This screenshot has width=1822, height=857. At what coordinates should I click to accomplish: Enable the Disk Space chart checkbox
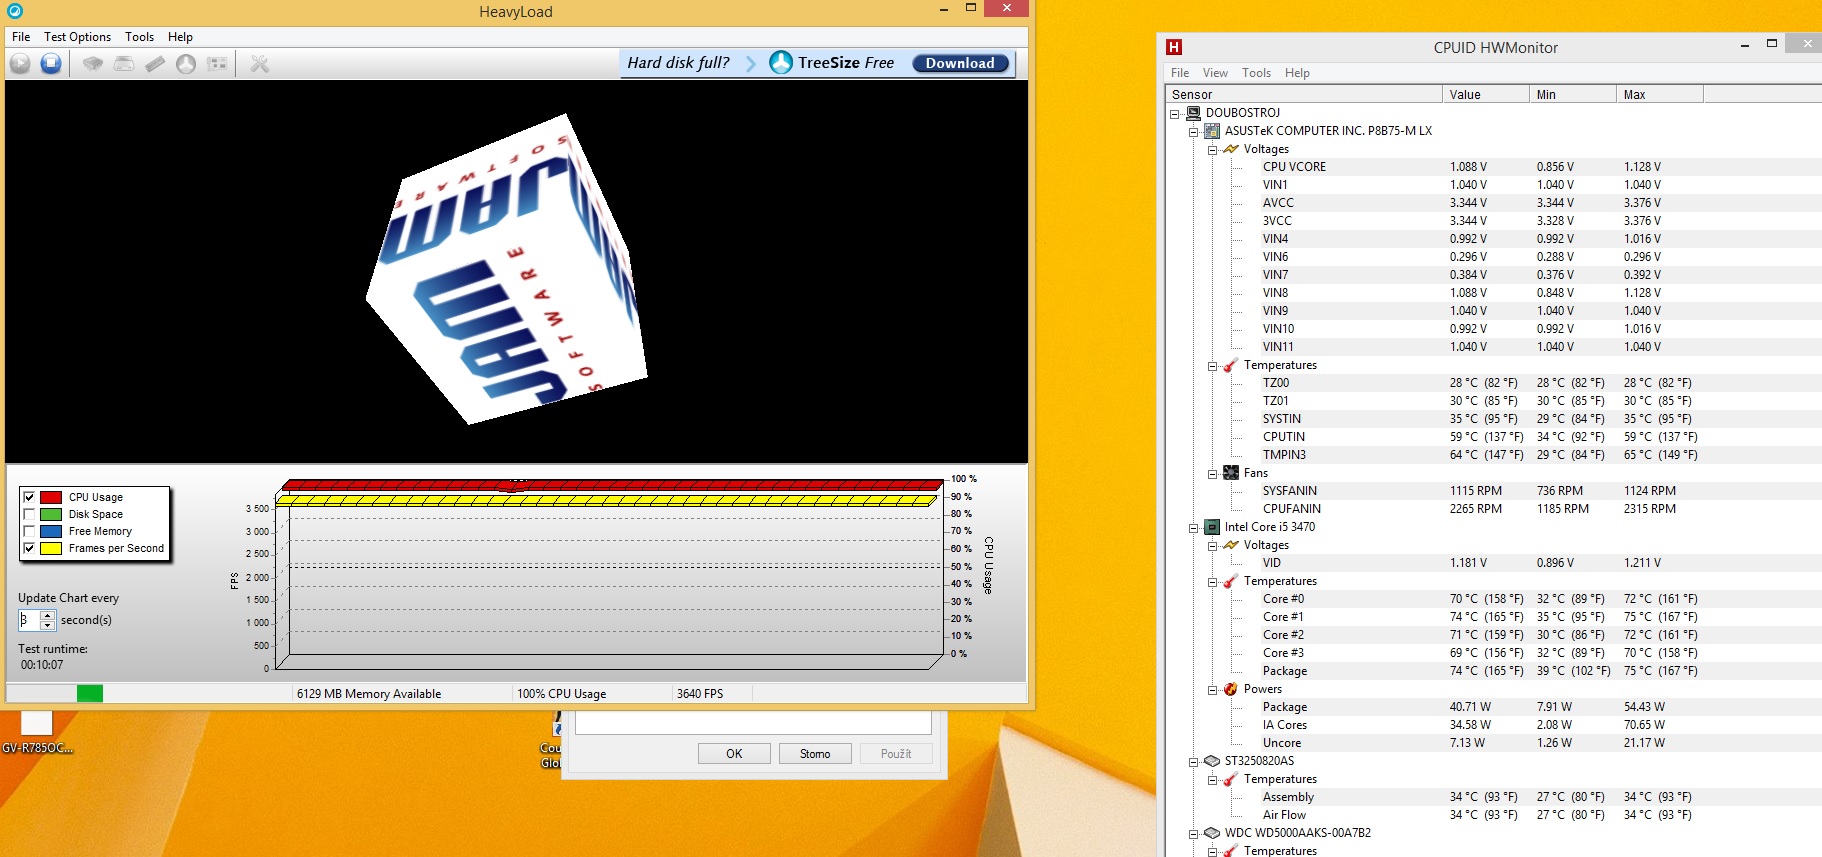tap(29, 514)
